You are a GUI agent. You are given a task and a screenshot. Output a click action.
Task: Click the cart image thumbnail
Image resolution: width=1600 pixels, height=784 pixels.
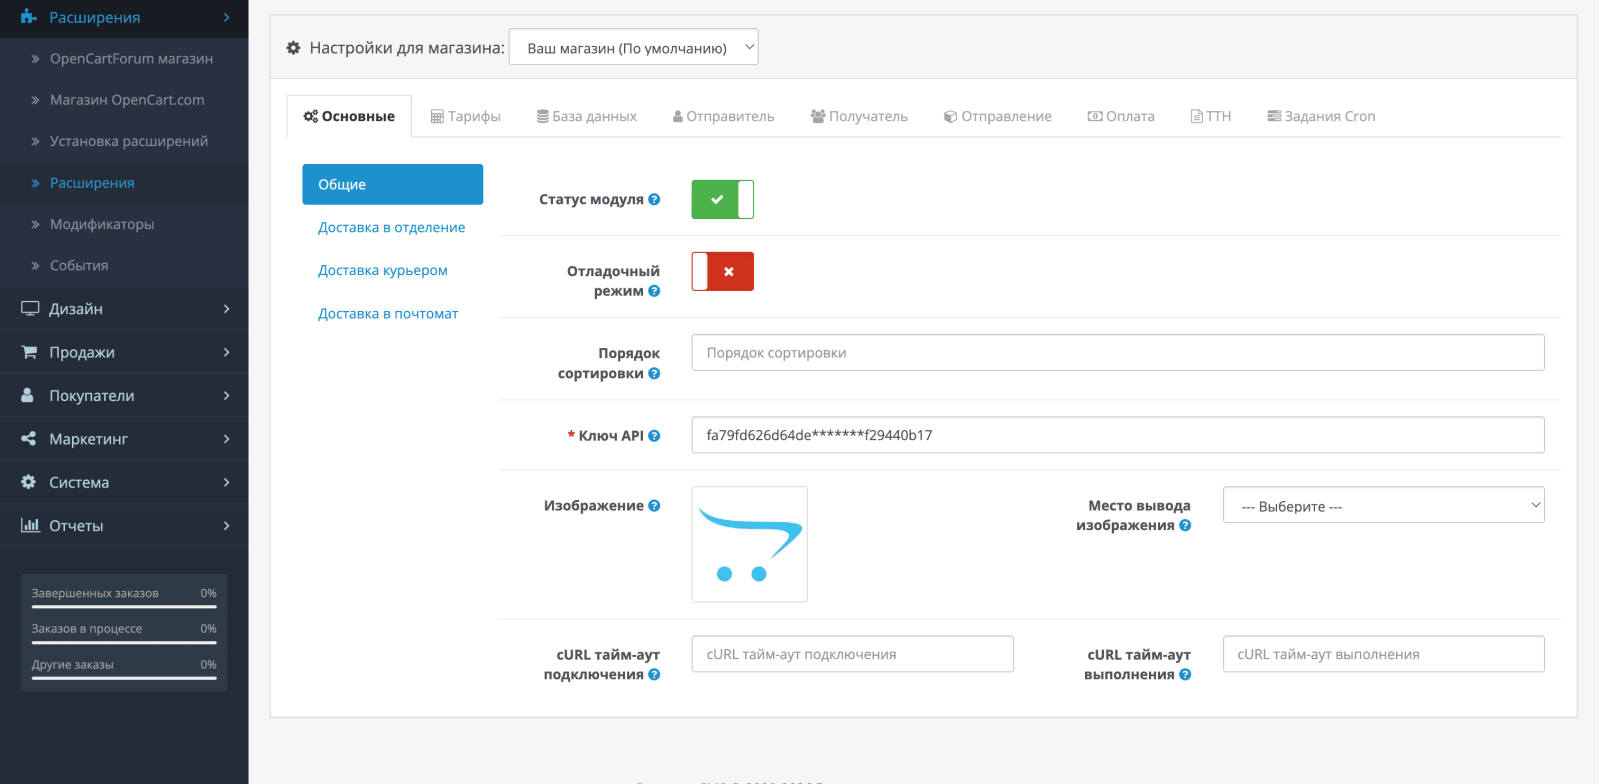[x=749, y=544]
